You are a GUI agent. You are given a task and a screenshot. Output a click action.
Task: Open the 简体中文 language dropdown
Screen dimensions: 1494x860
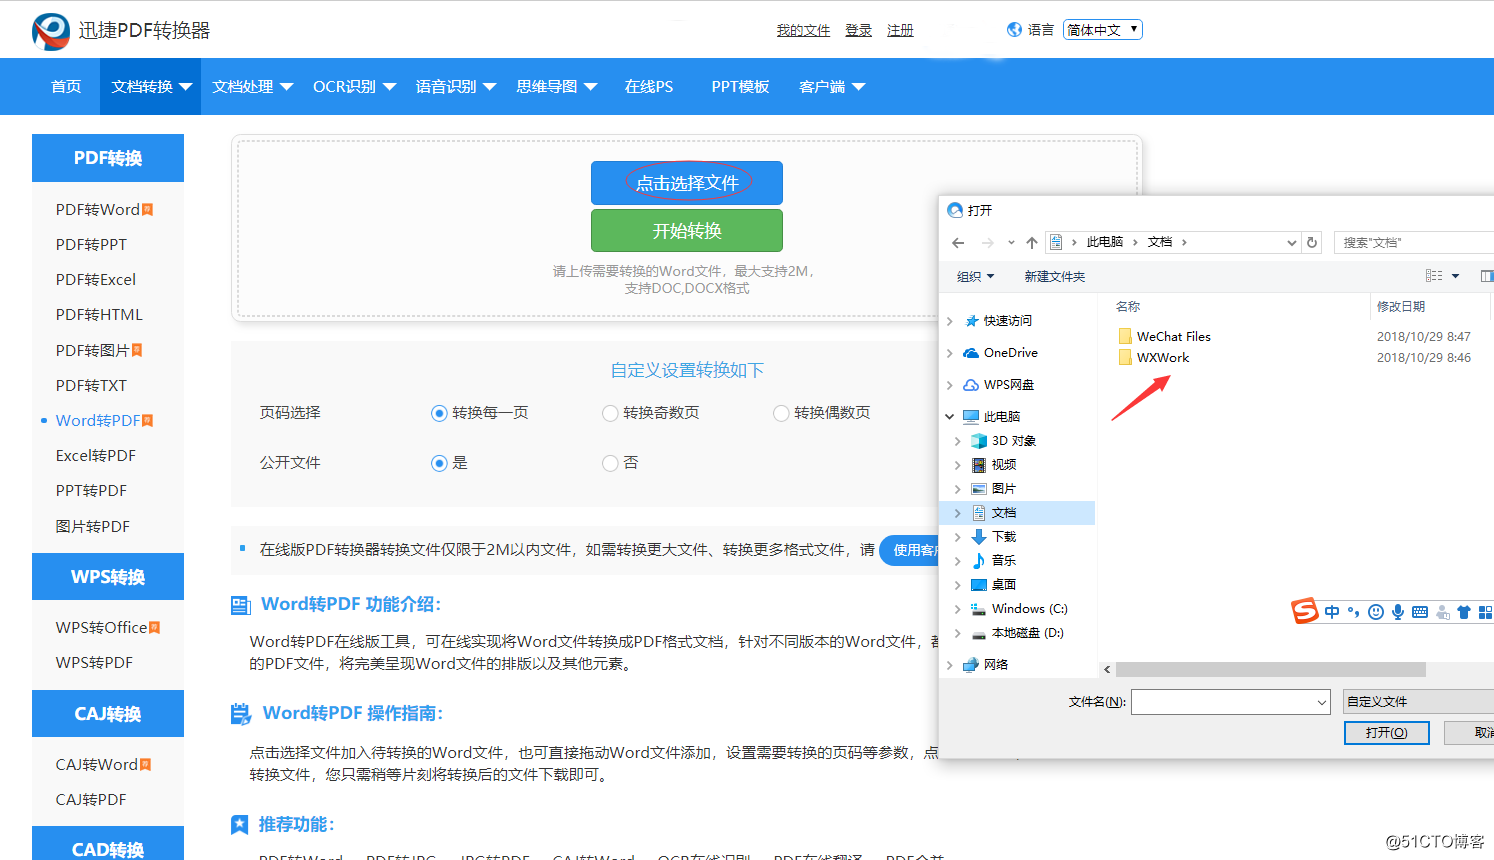[x=1103, y=30]
